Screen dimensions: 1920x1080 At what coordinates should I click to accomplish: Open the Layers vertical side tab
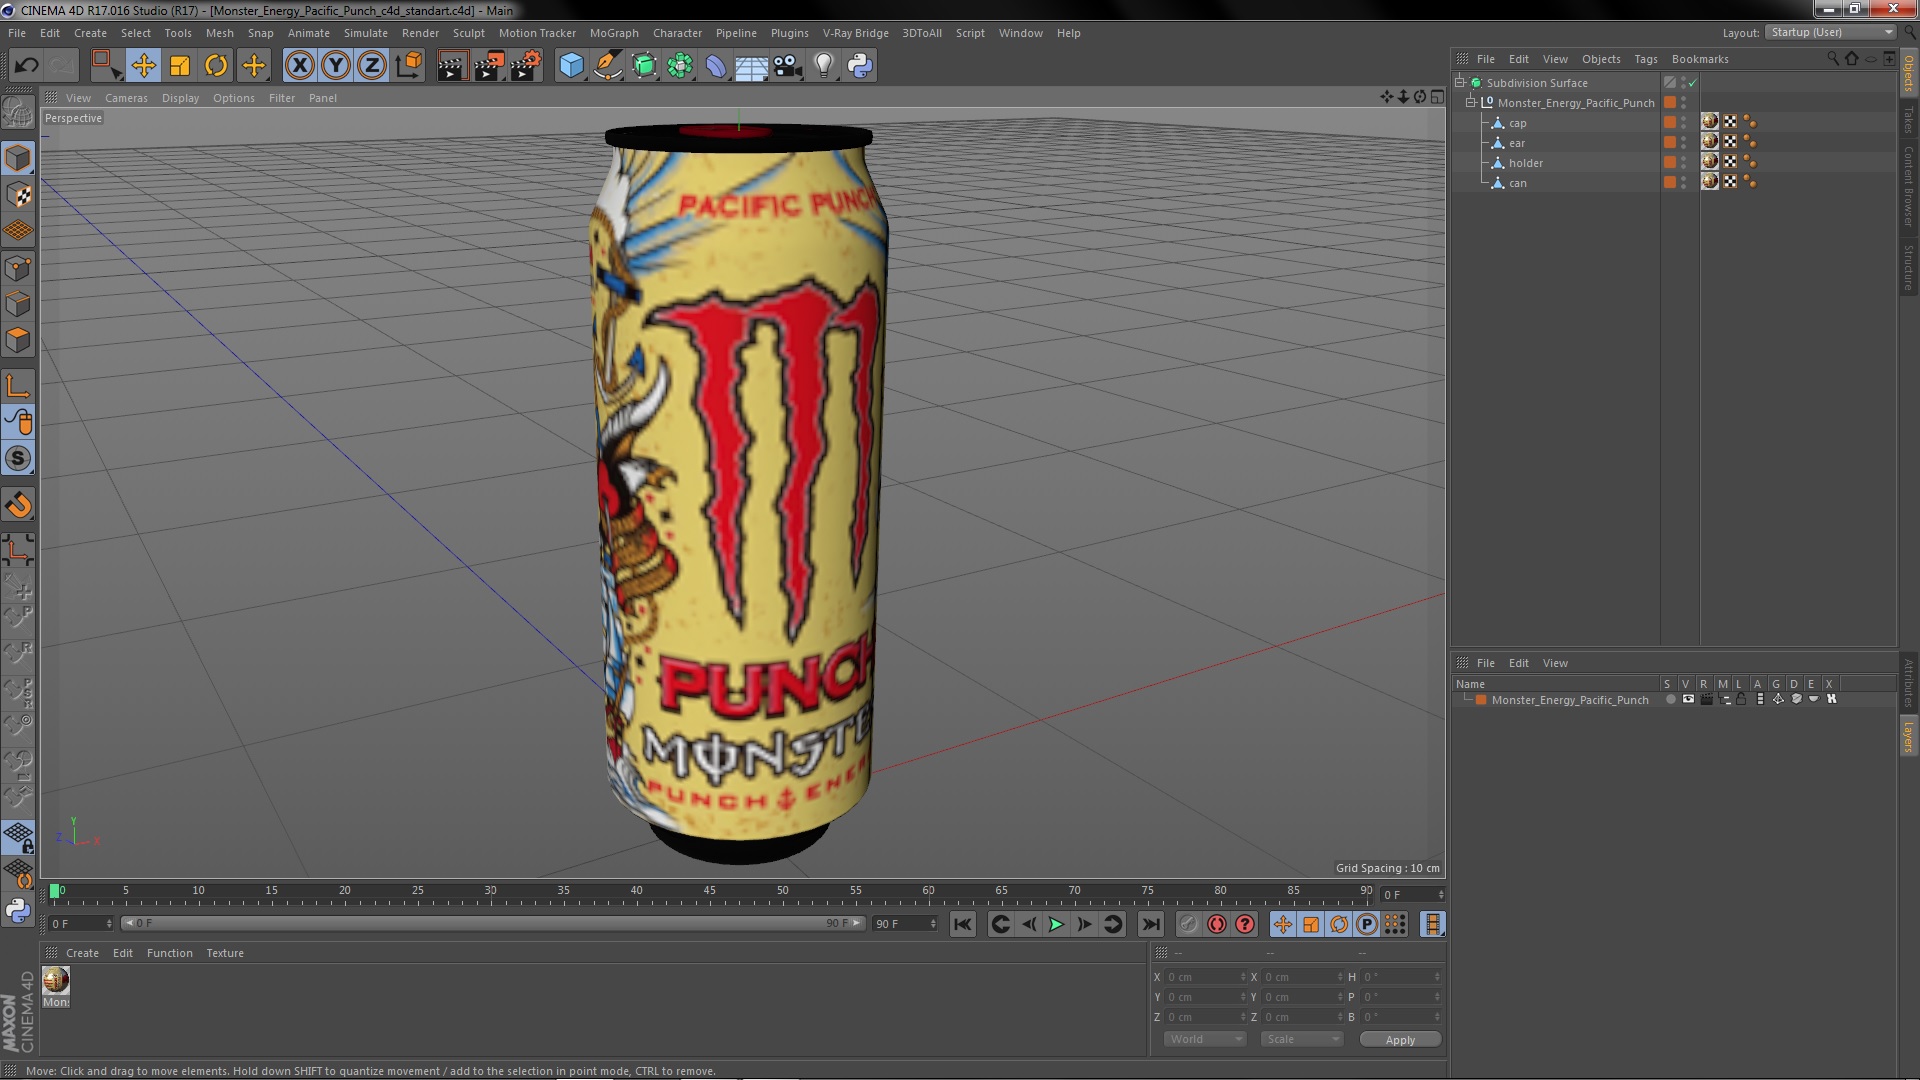[x=1909, y=737]
